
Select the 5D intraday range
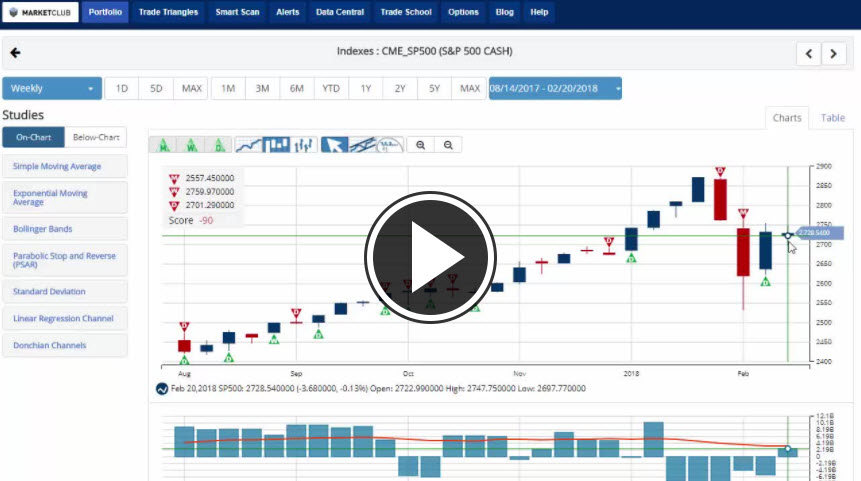(x=156, y=88)
